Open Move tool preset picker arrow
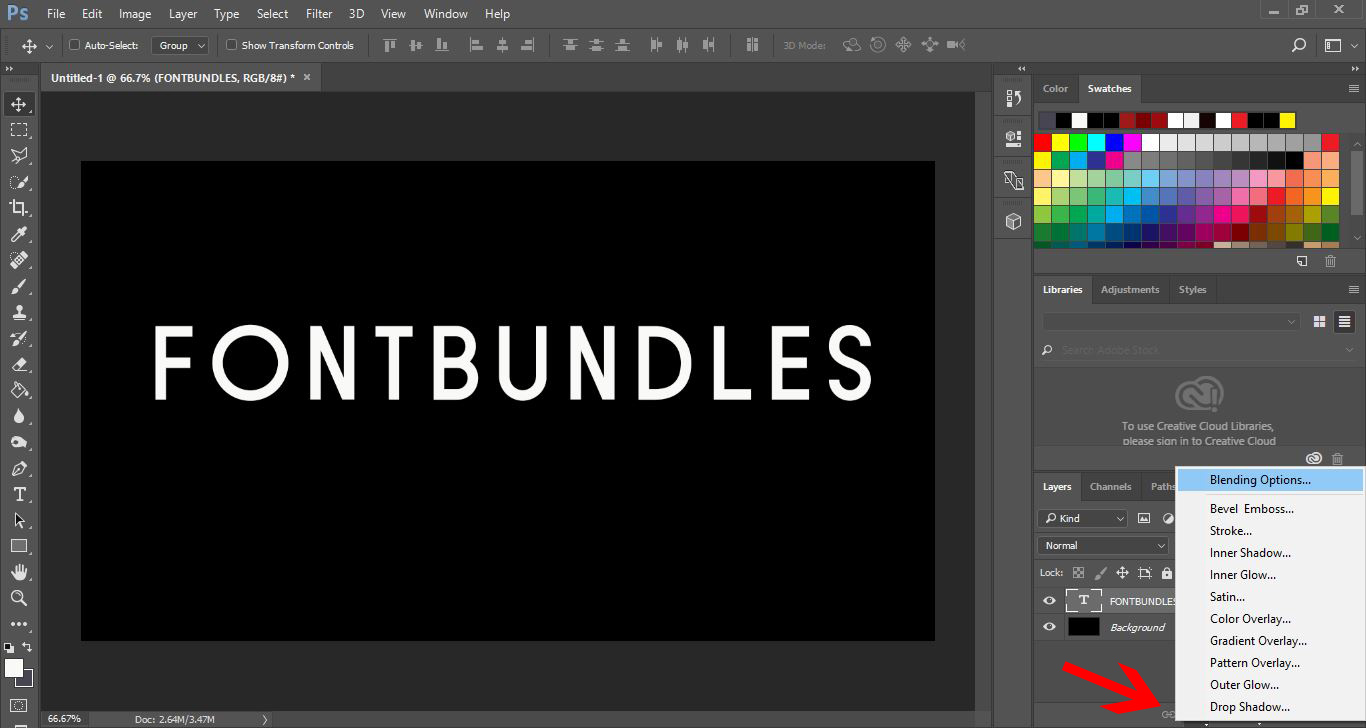This screenshot has width=1366, height=728. [x=47, y=46]
